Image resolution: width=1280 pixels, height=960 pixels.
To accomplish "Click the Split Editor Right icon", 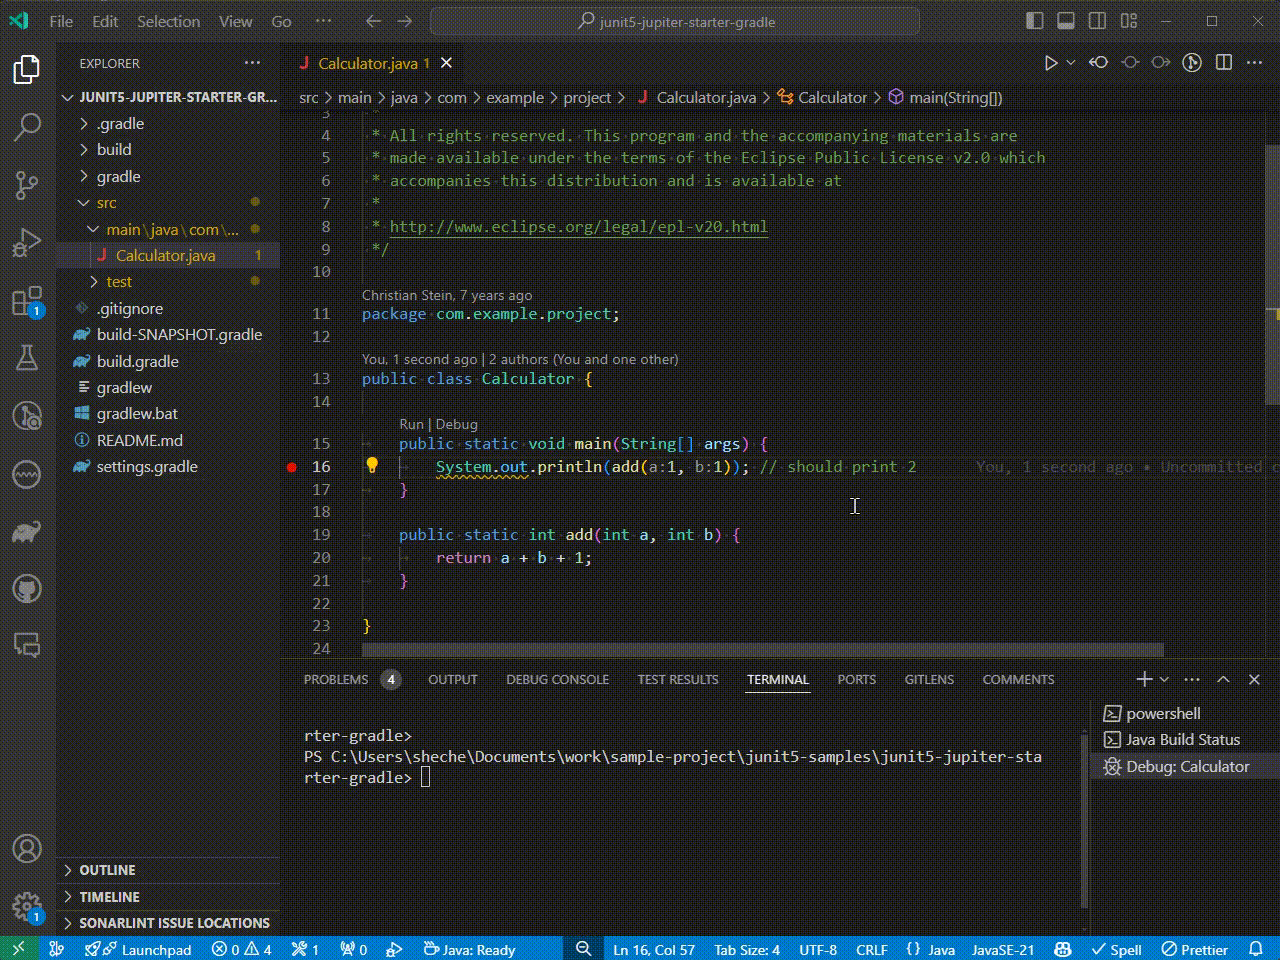I will point(1223,63).
